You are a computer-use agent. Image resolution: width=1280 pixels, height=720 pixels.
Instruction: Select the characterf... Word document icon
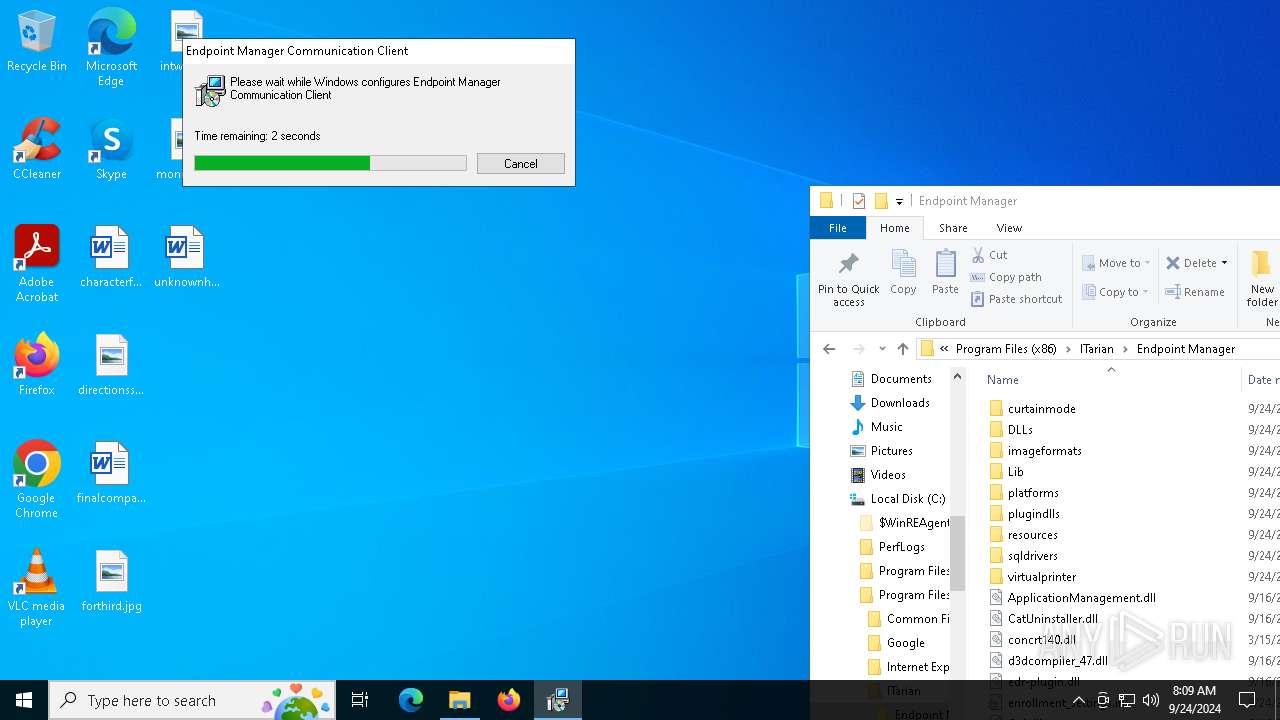pyautogui.click(x=111, y=257)
